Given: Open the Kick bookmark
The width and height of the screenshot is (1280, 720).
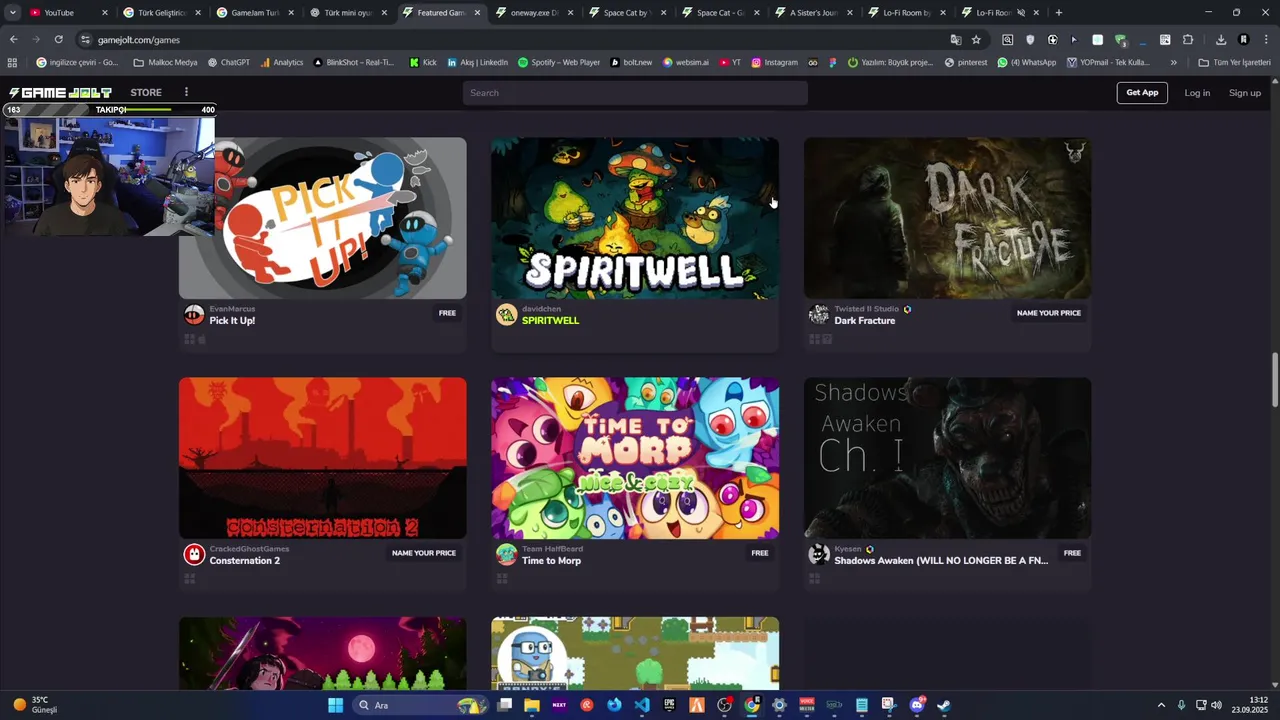Looking at the screenshot, I should pos(423,62).
